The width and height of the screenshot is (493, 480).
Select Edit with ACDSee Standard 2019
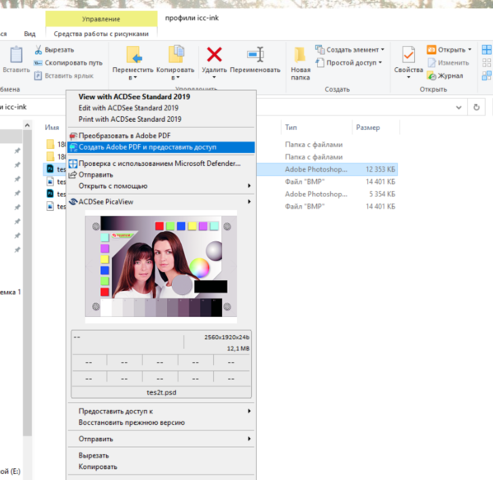pos(128,108)
